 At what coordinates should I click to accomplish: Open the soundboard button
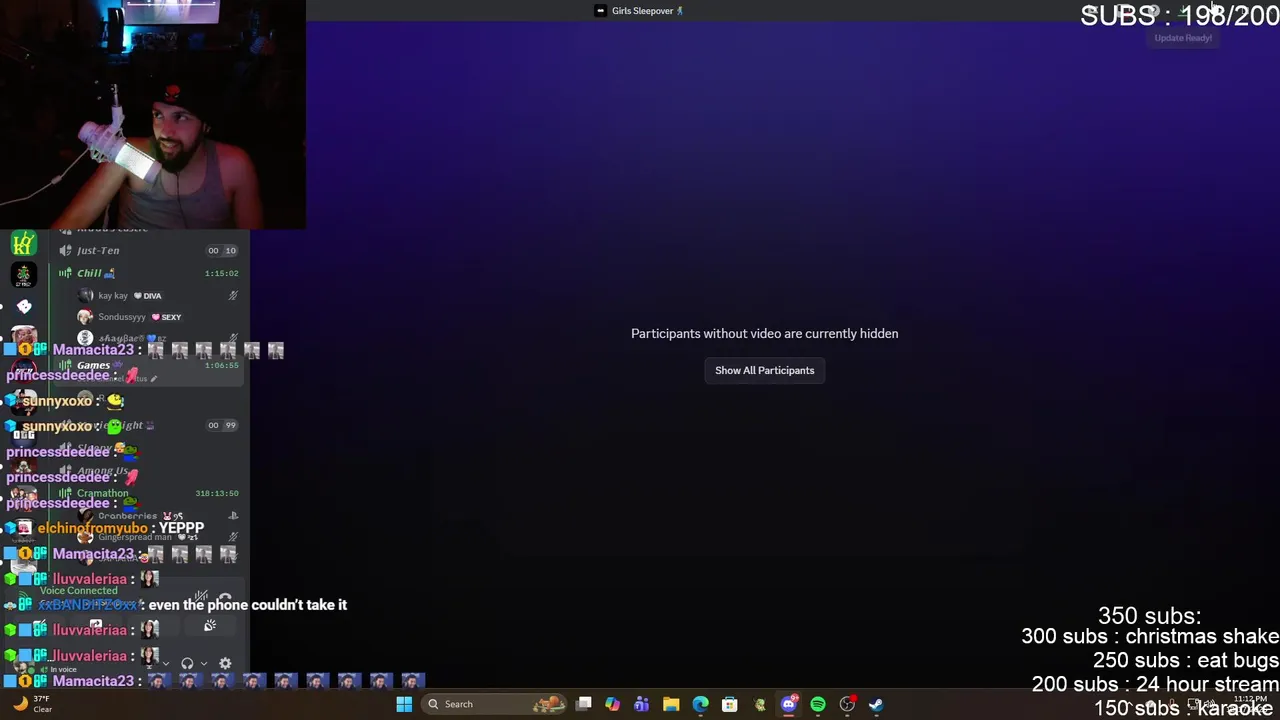210,626
